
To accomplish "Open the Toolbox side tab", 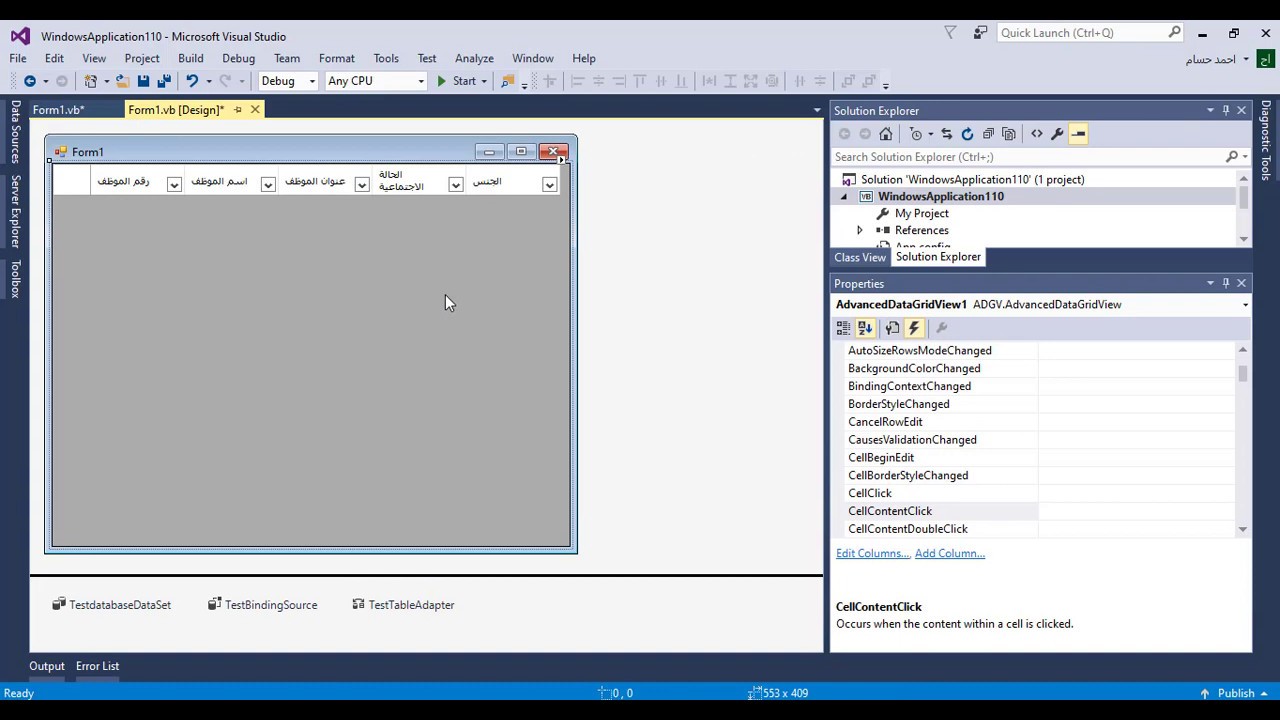I will (15, 279).
